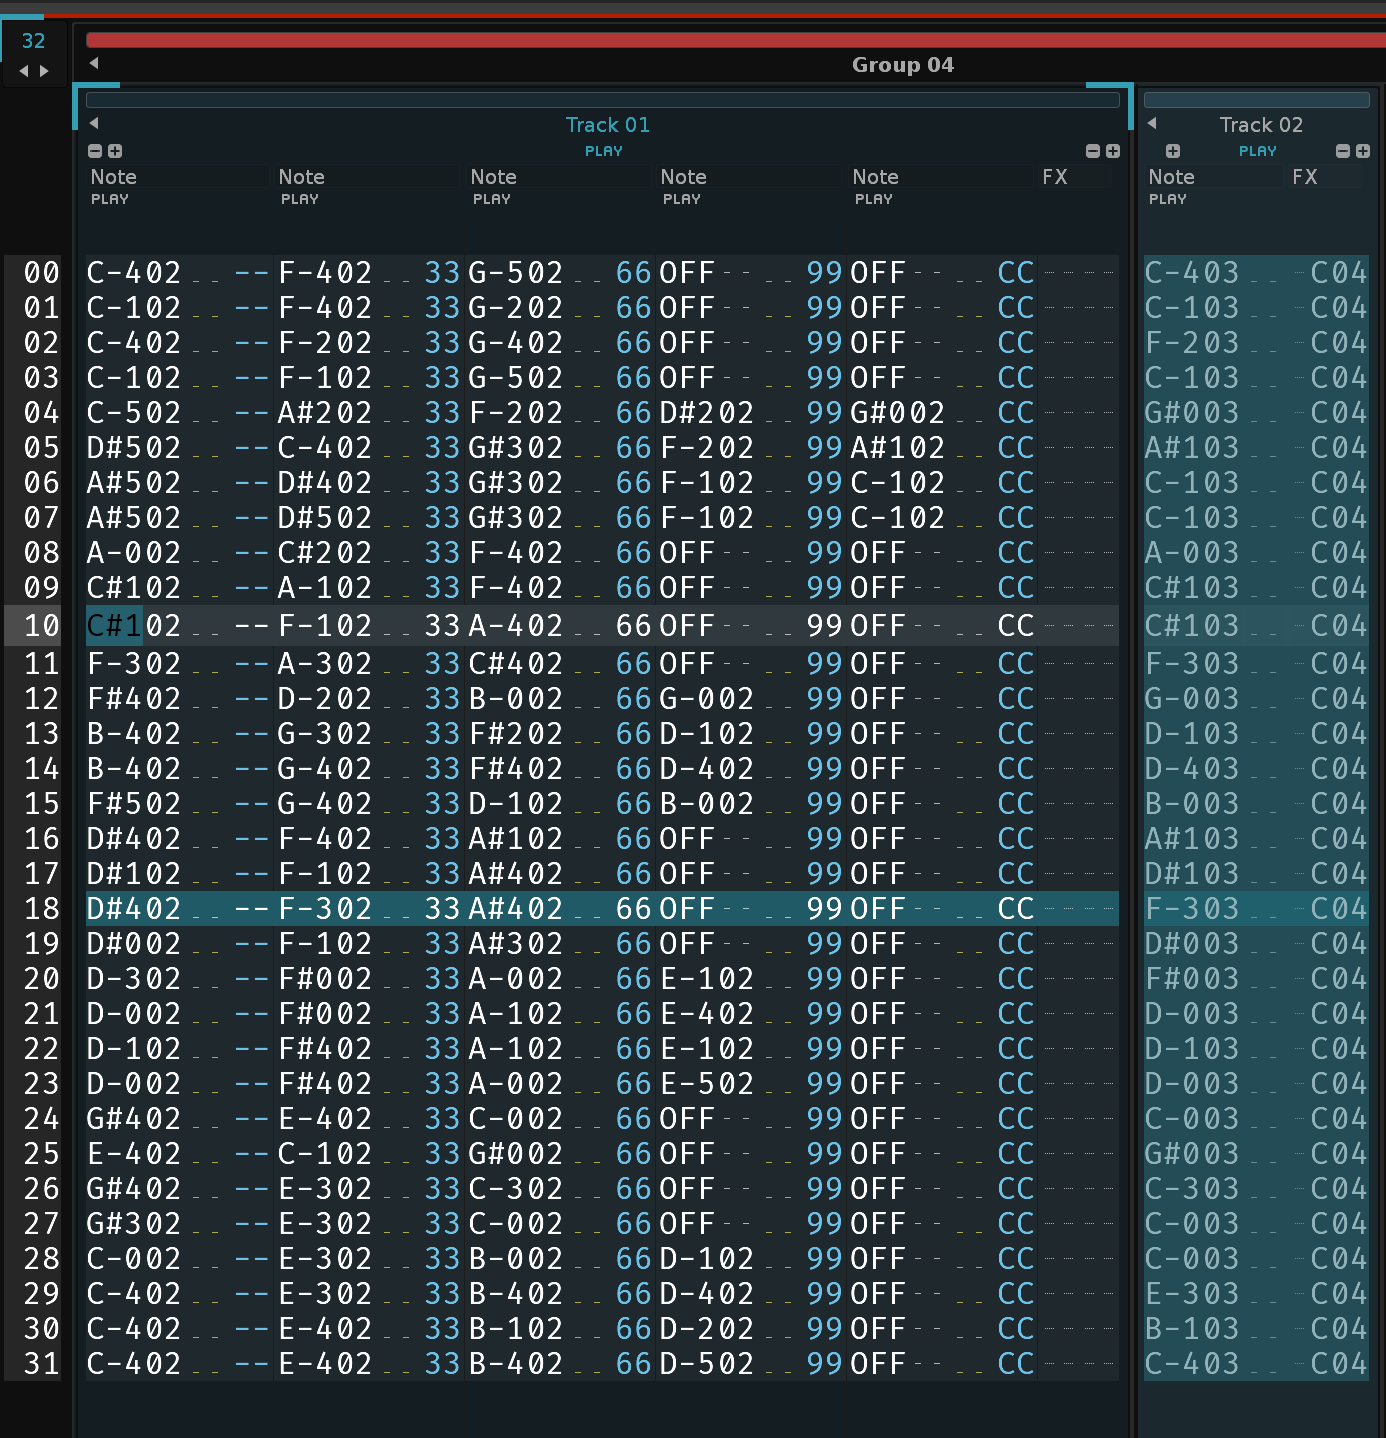Viewport: 1386px width, 1438px height.
Task: Mute the first Note column of Track 01
Action: point(109,199)
